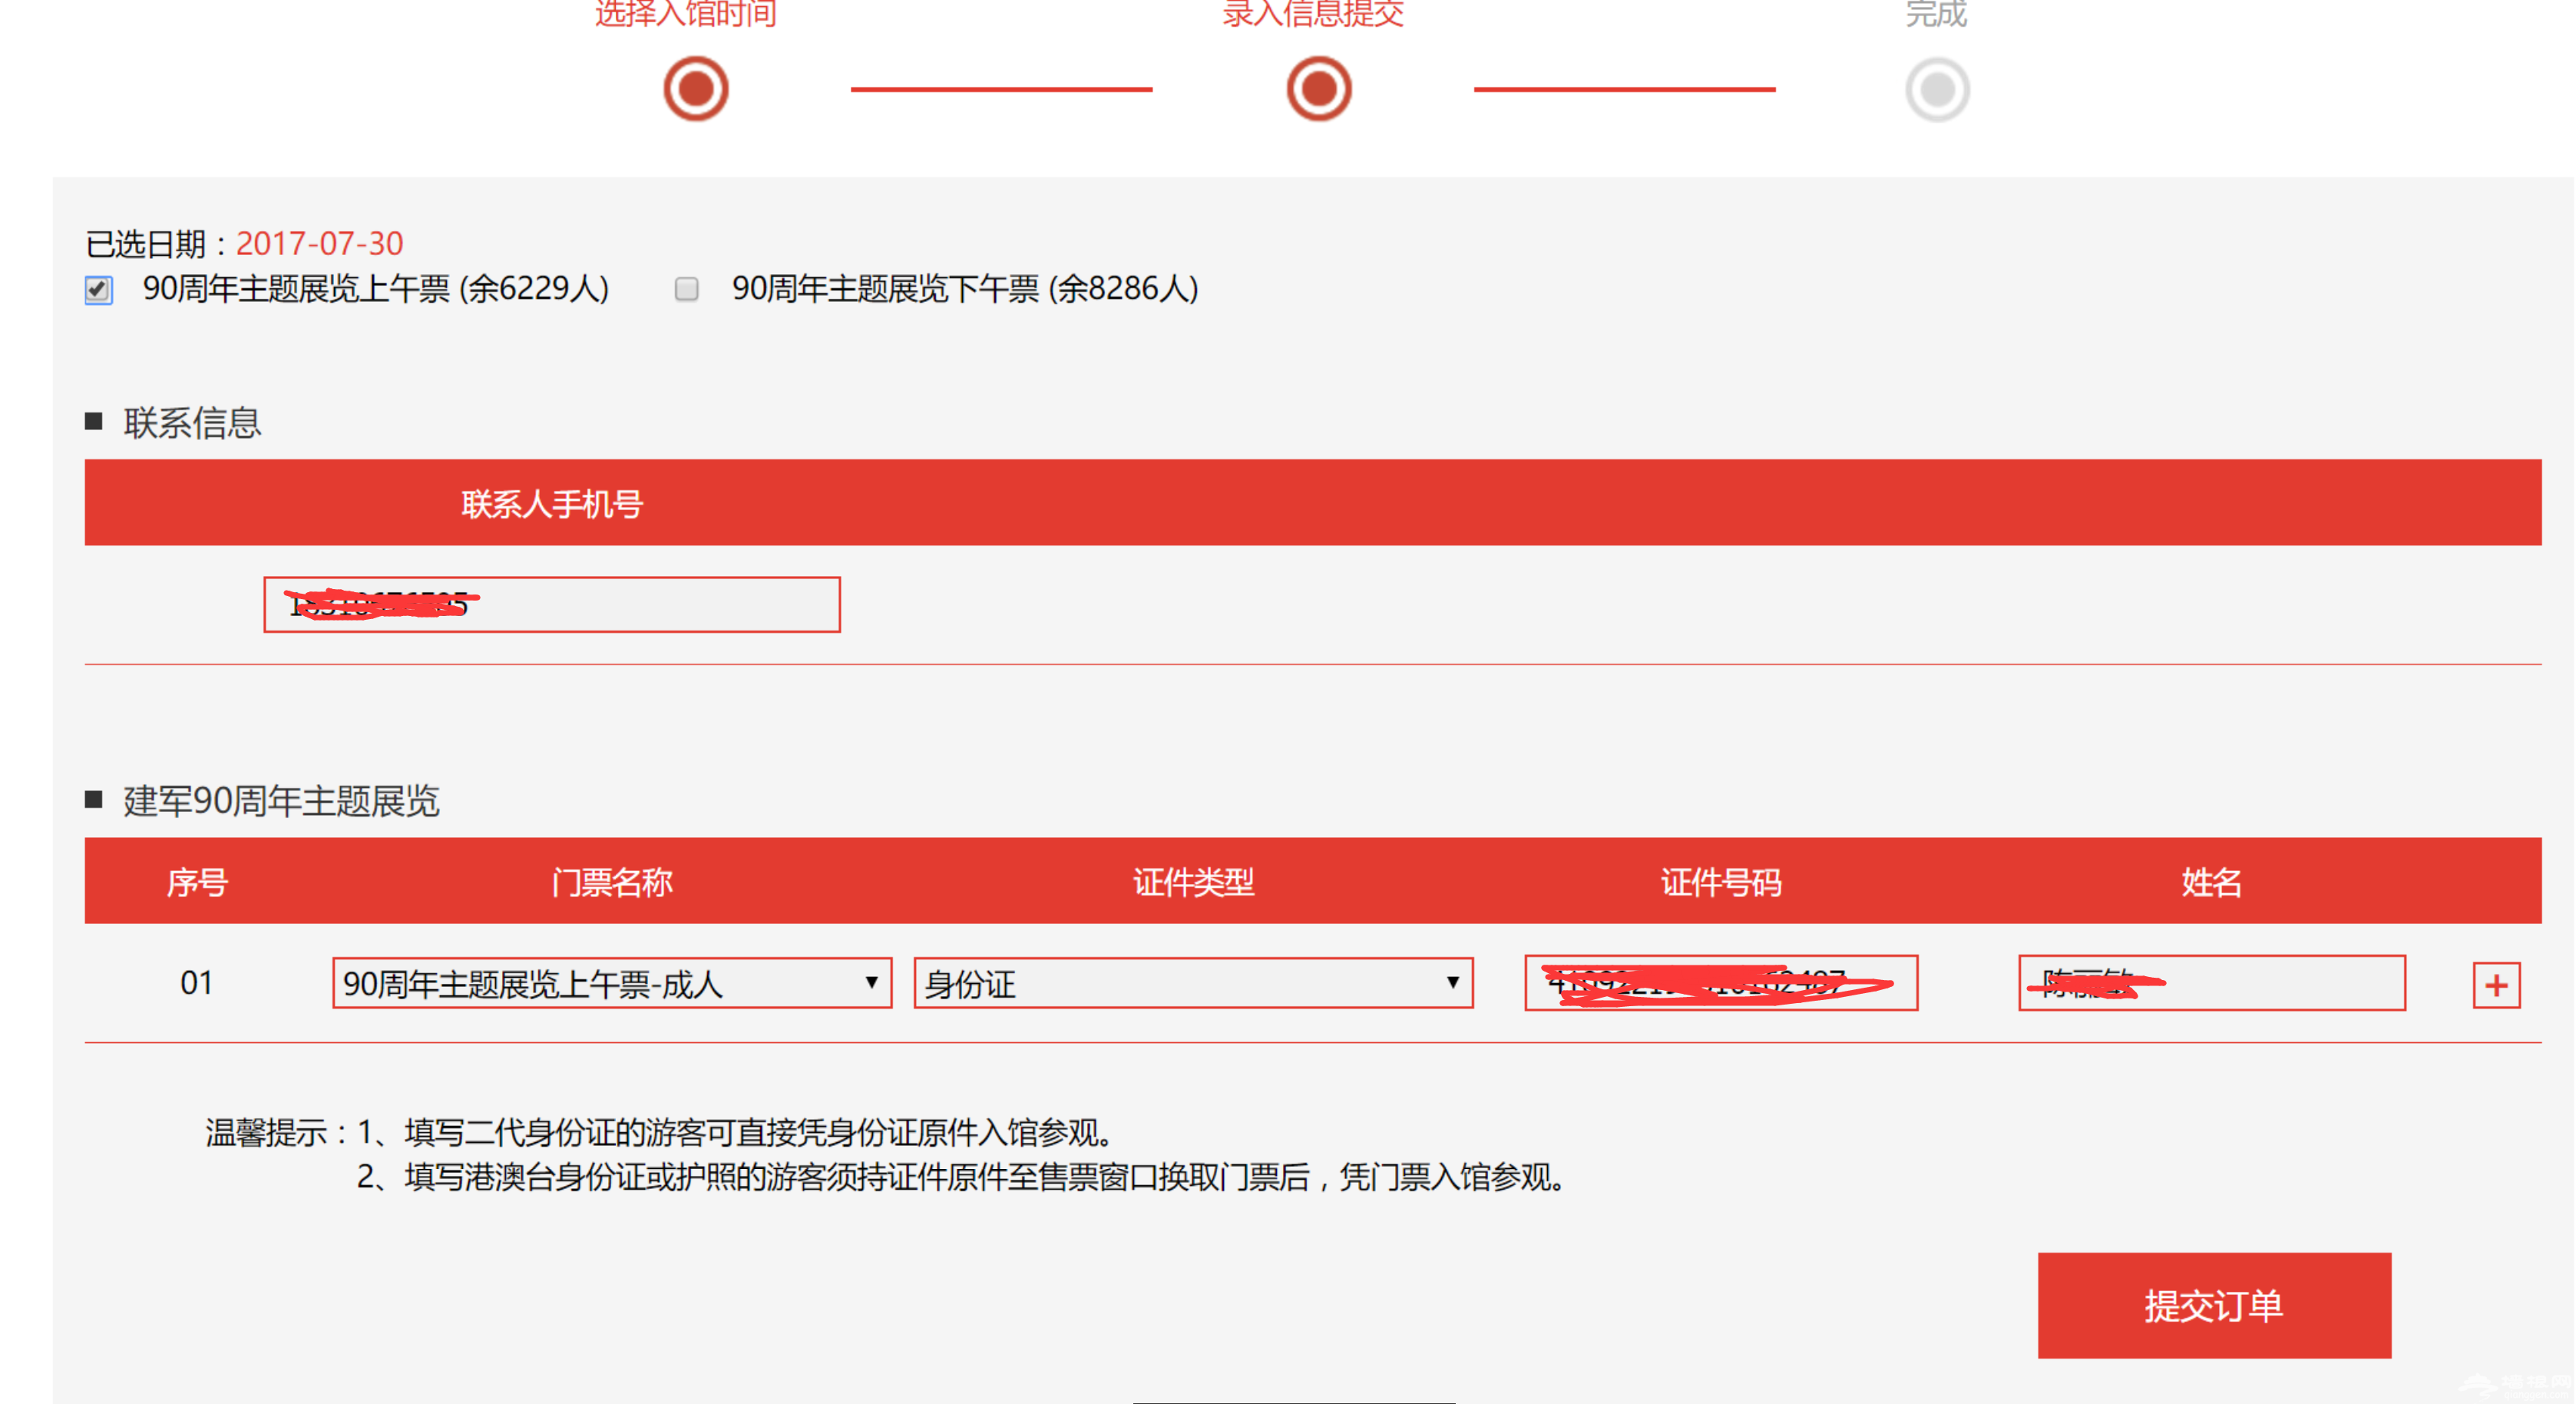Click the 录入信息提交 step circle
Screen dimensions: 2576x1404
(1318, 89)
